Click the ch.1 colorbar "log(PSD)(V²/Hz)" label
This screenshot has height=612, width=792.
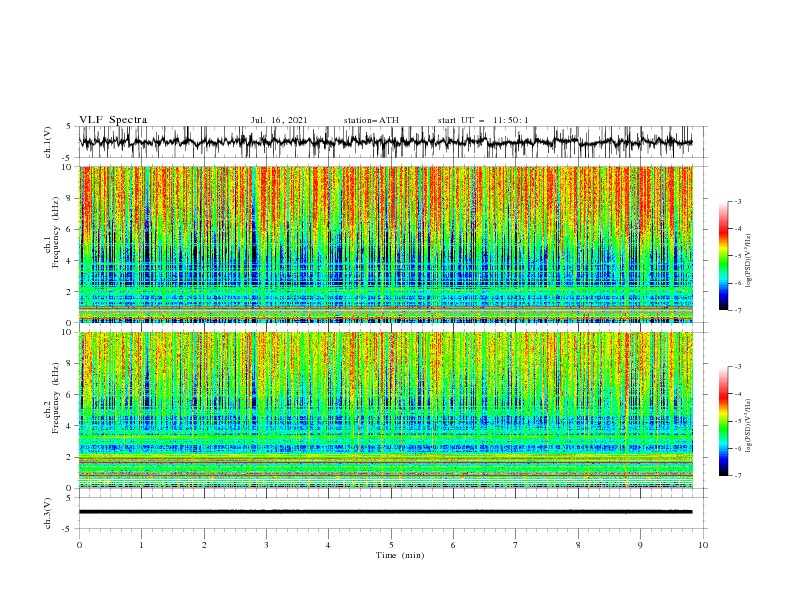[x=749, y=261]
